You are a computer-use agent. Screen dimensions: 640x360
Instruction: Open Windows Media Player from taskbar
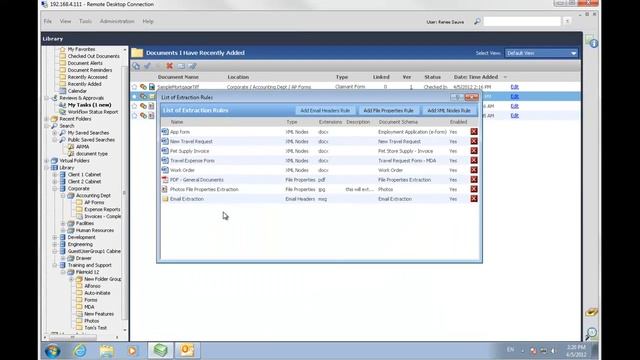(133, 351)
